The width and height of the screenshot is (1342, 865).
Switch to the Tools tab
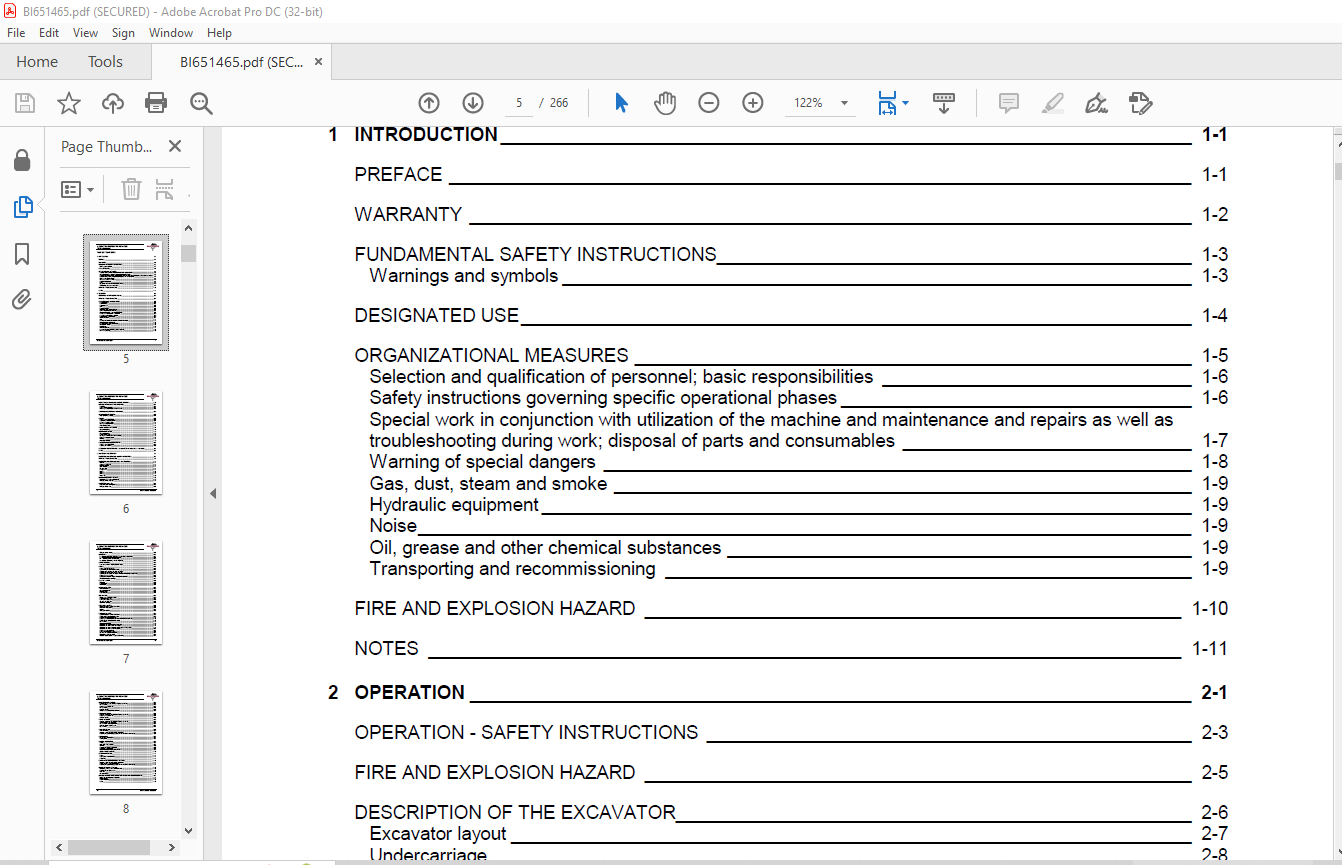(105, 62)
